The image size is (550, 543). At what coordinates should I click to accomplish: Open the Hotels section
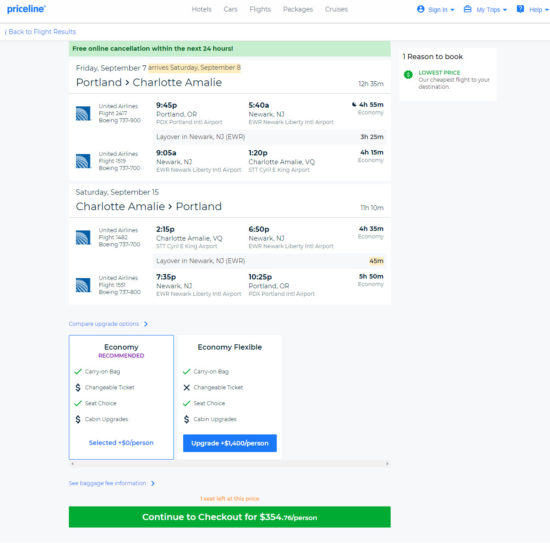(202, 9)
